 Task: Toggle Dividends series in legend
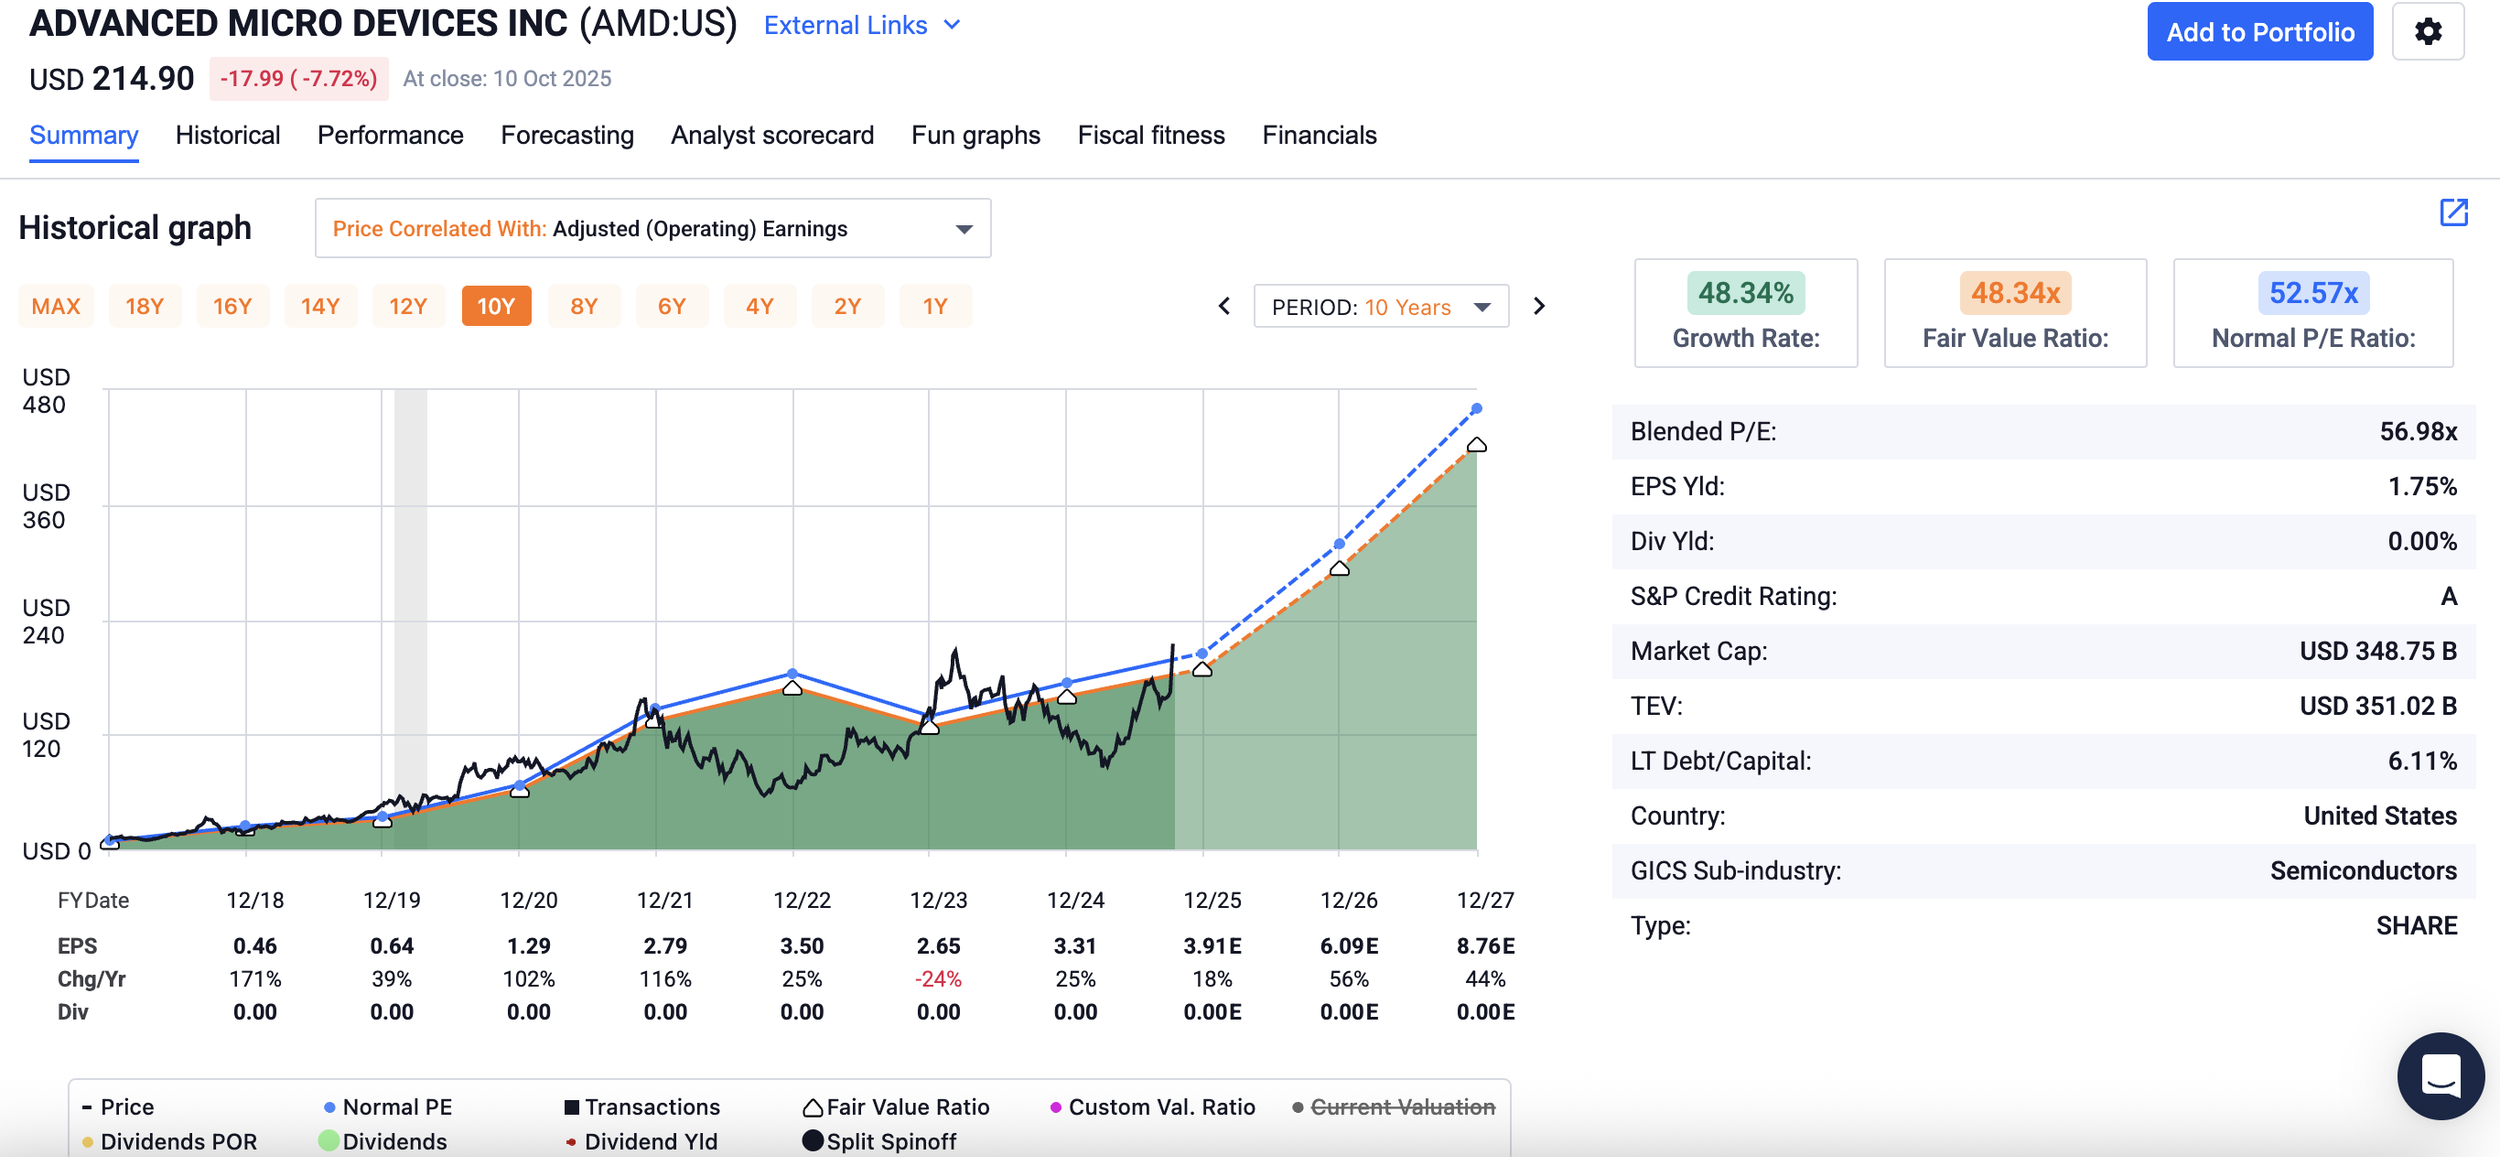coord(383,1141)
